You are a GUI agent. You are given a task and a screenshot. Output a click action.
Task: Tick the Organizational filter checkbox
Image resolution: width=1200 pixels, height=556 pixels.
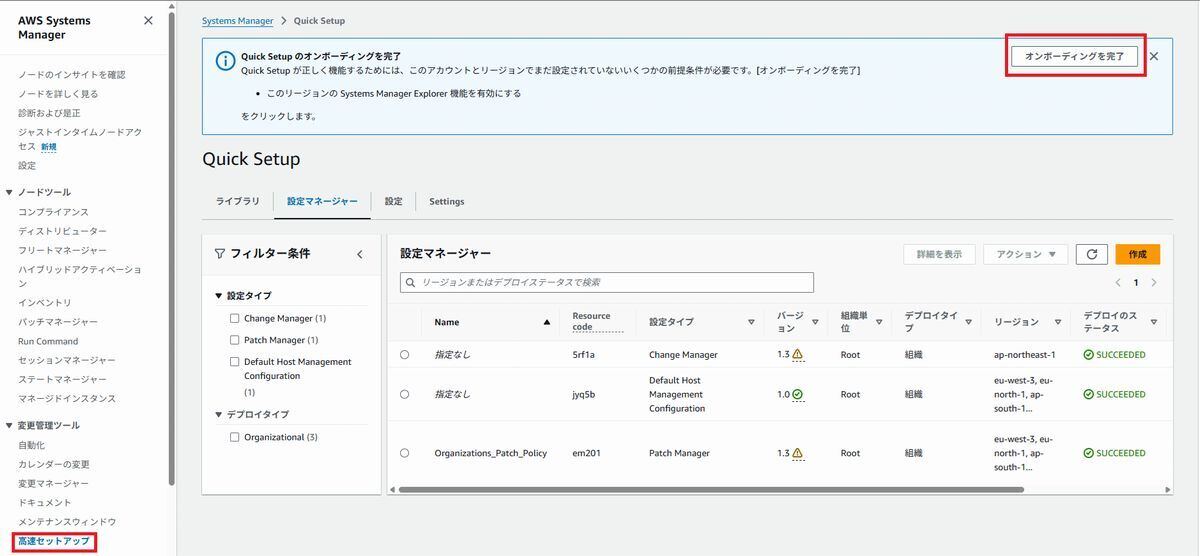tap(235, 437)
